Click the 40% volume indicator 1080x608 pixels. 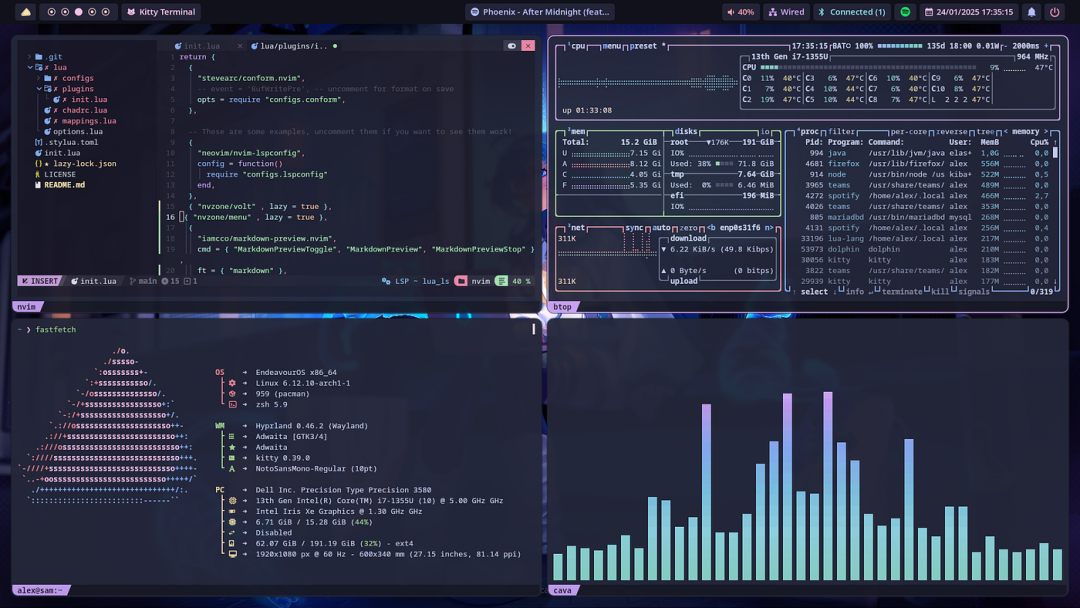click(x=740, y=12)
